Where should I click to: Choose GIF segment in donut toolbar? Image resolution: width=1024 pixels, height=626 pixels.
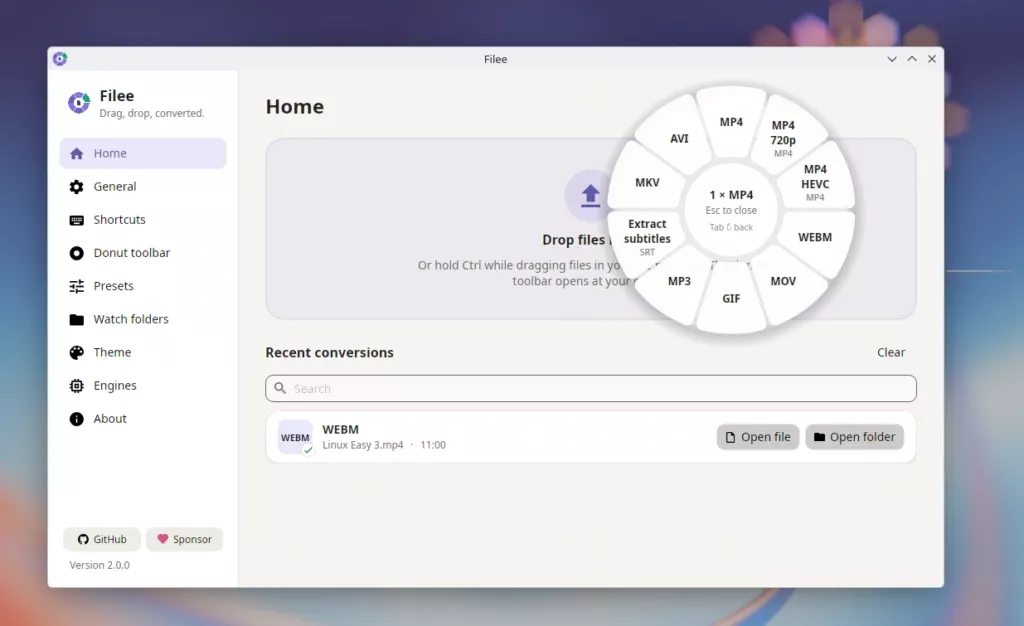tap(731, 299)
